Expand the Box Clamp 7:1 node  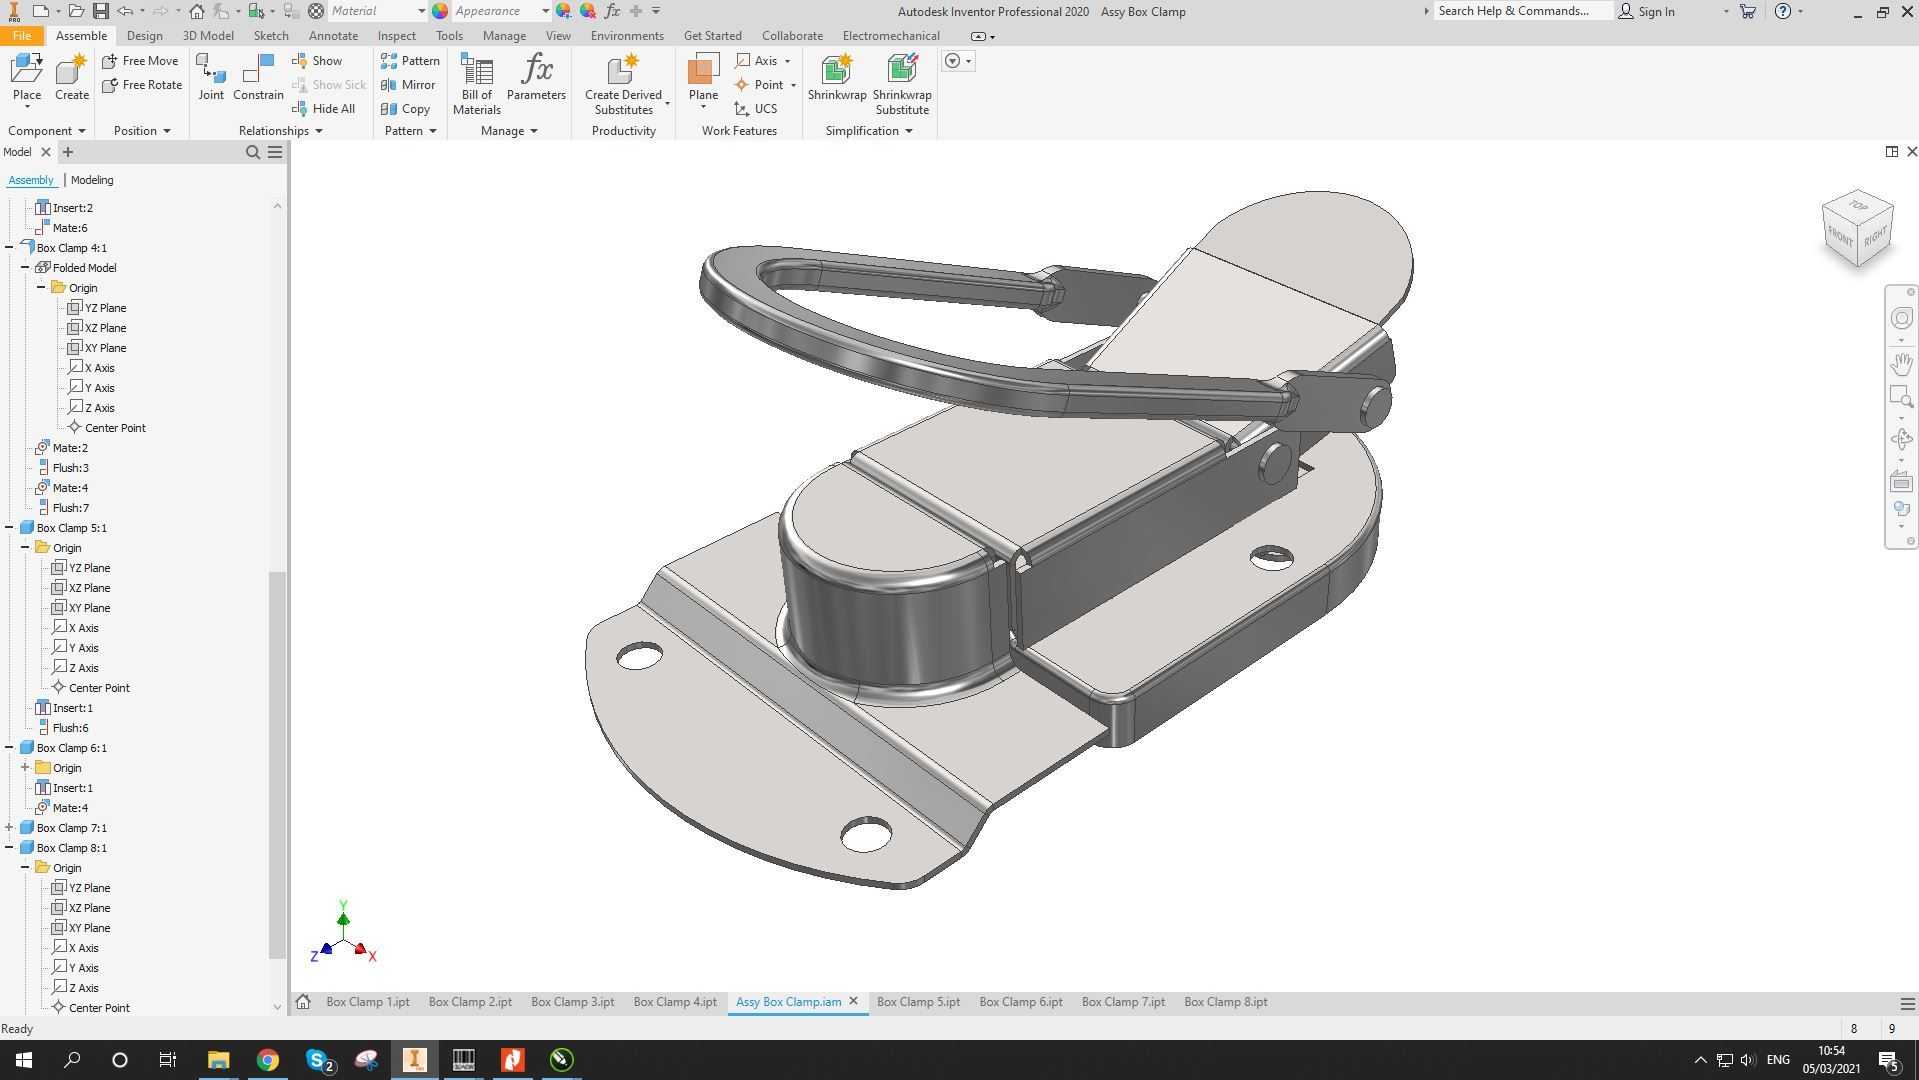[x=9, y=828]
